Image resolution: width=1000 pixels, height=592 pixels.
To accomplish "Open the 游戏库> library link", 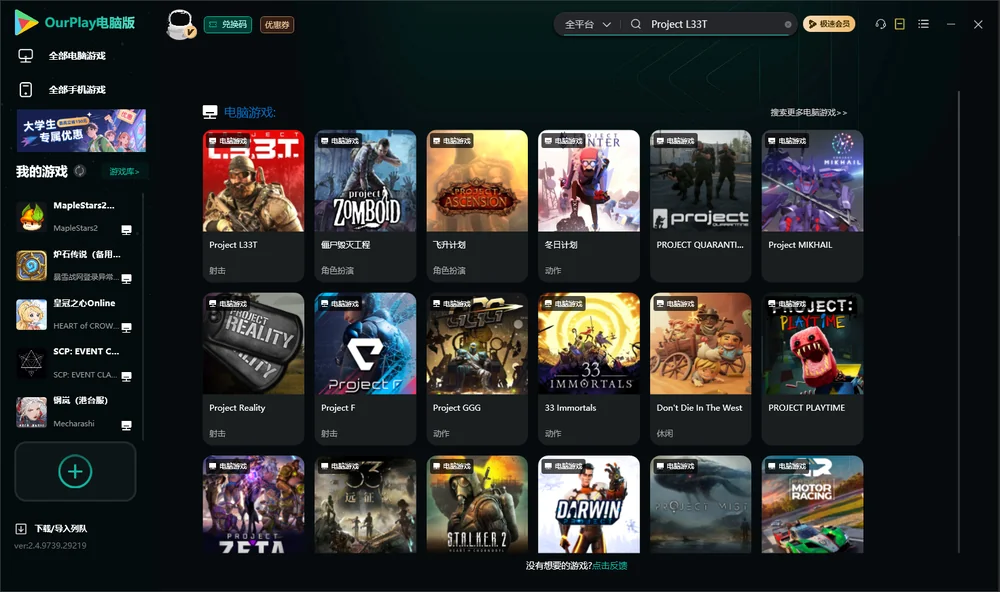I will [x=124, y=172].
